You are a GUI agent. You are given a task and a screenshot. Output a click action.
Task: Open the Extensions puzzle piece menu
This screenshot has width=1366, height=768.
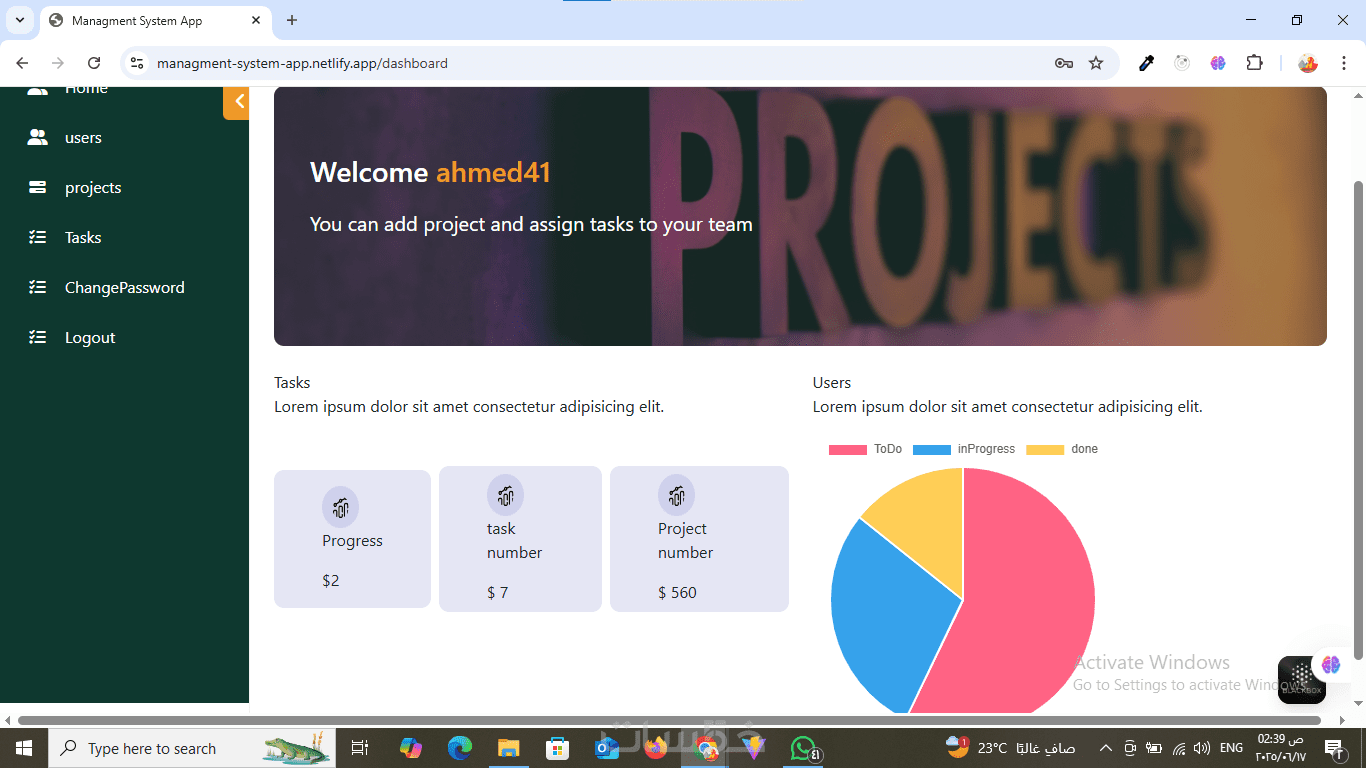pos(1254,63)
